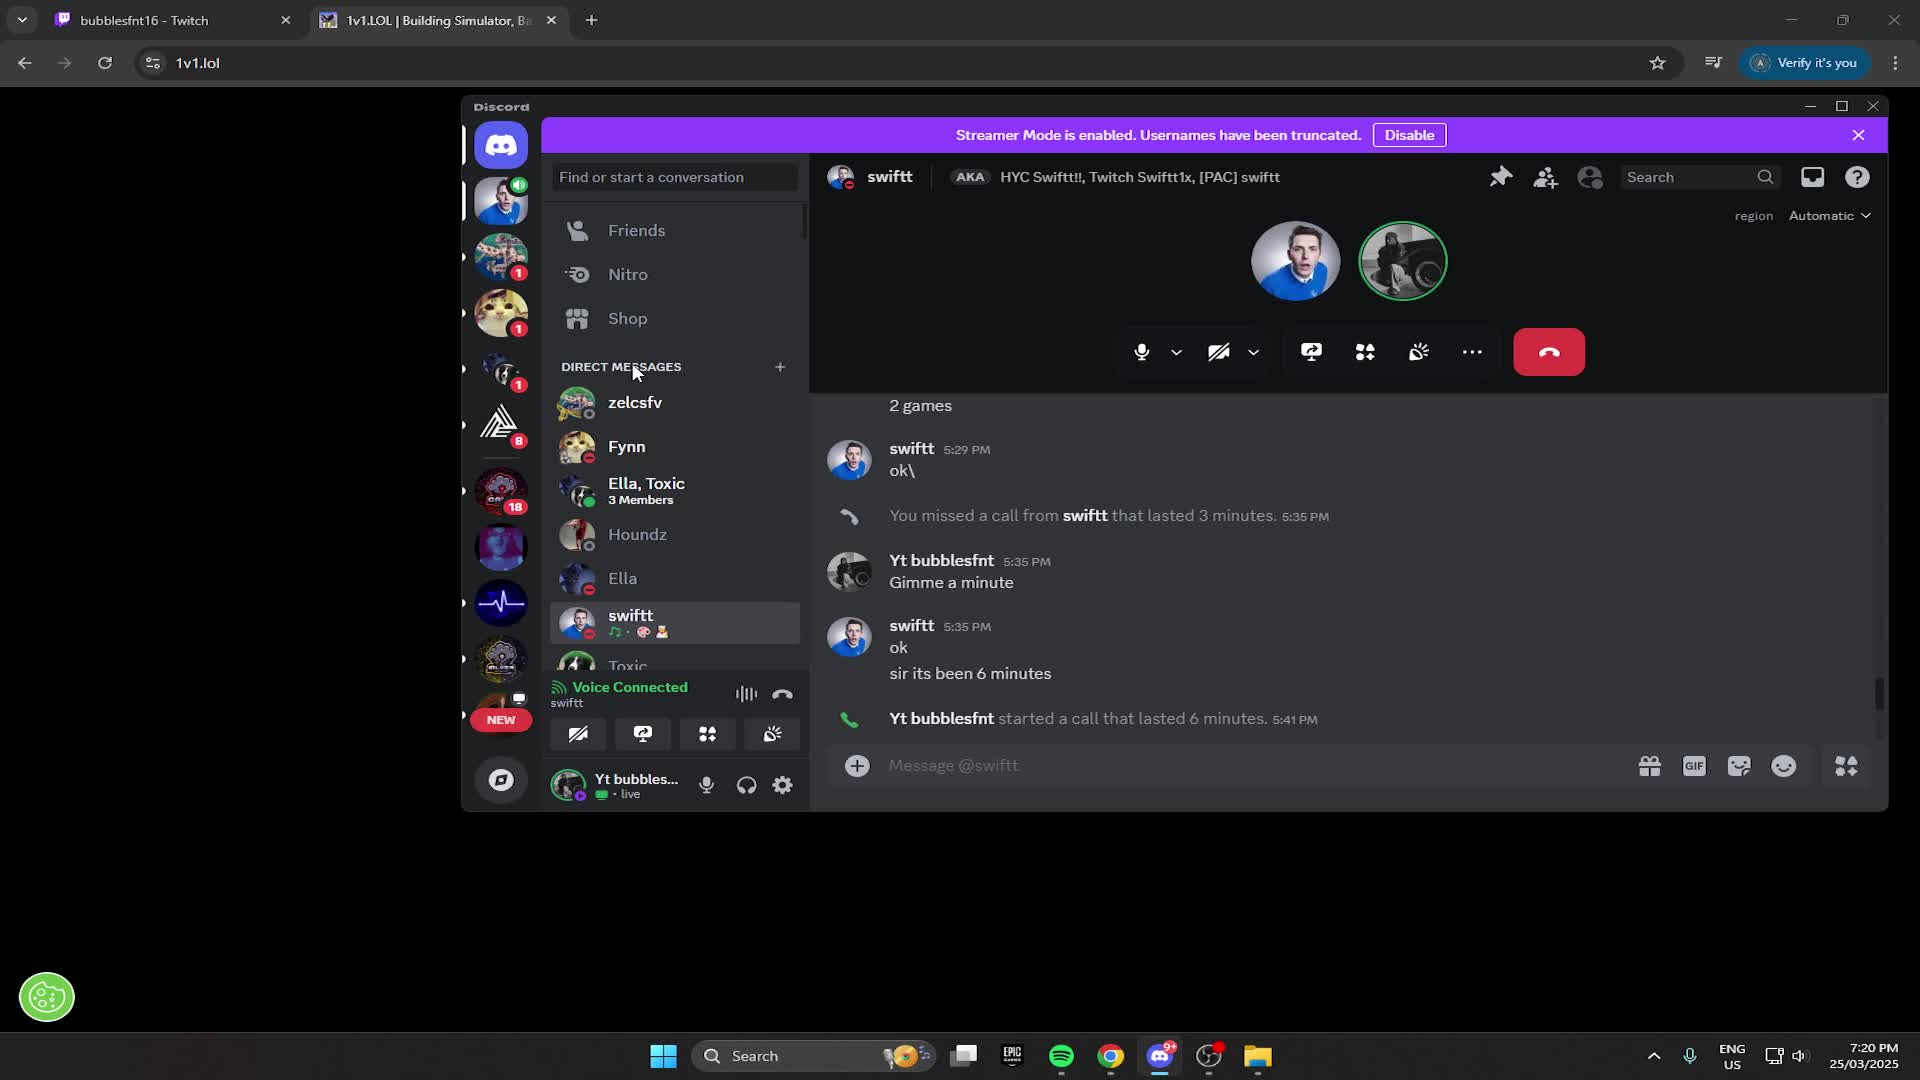Open Discord help icon

(1856, 177)
